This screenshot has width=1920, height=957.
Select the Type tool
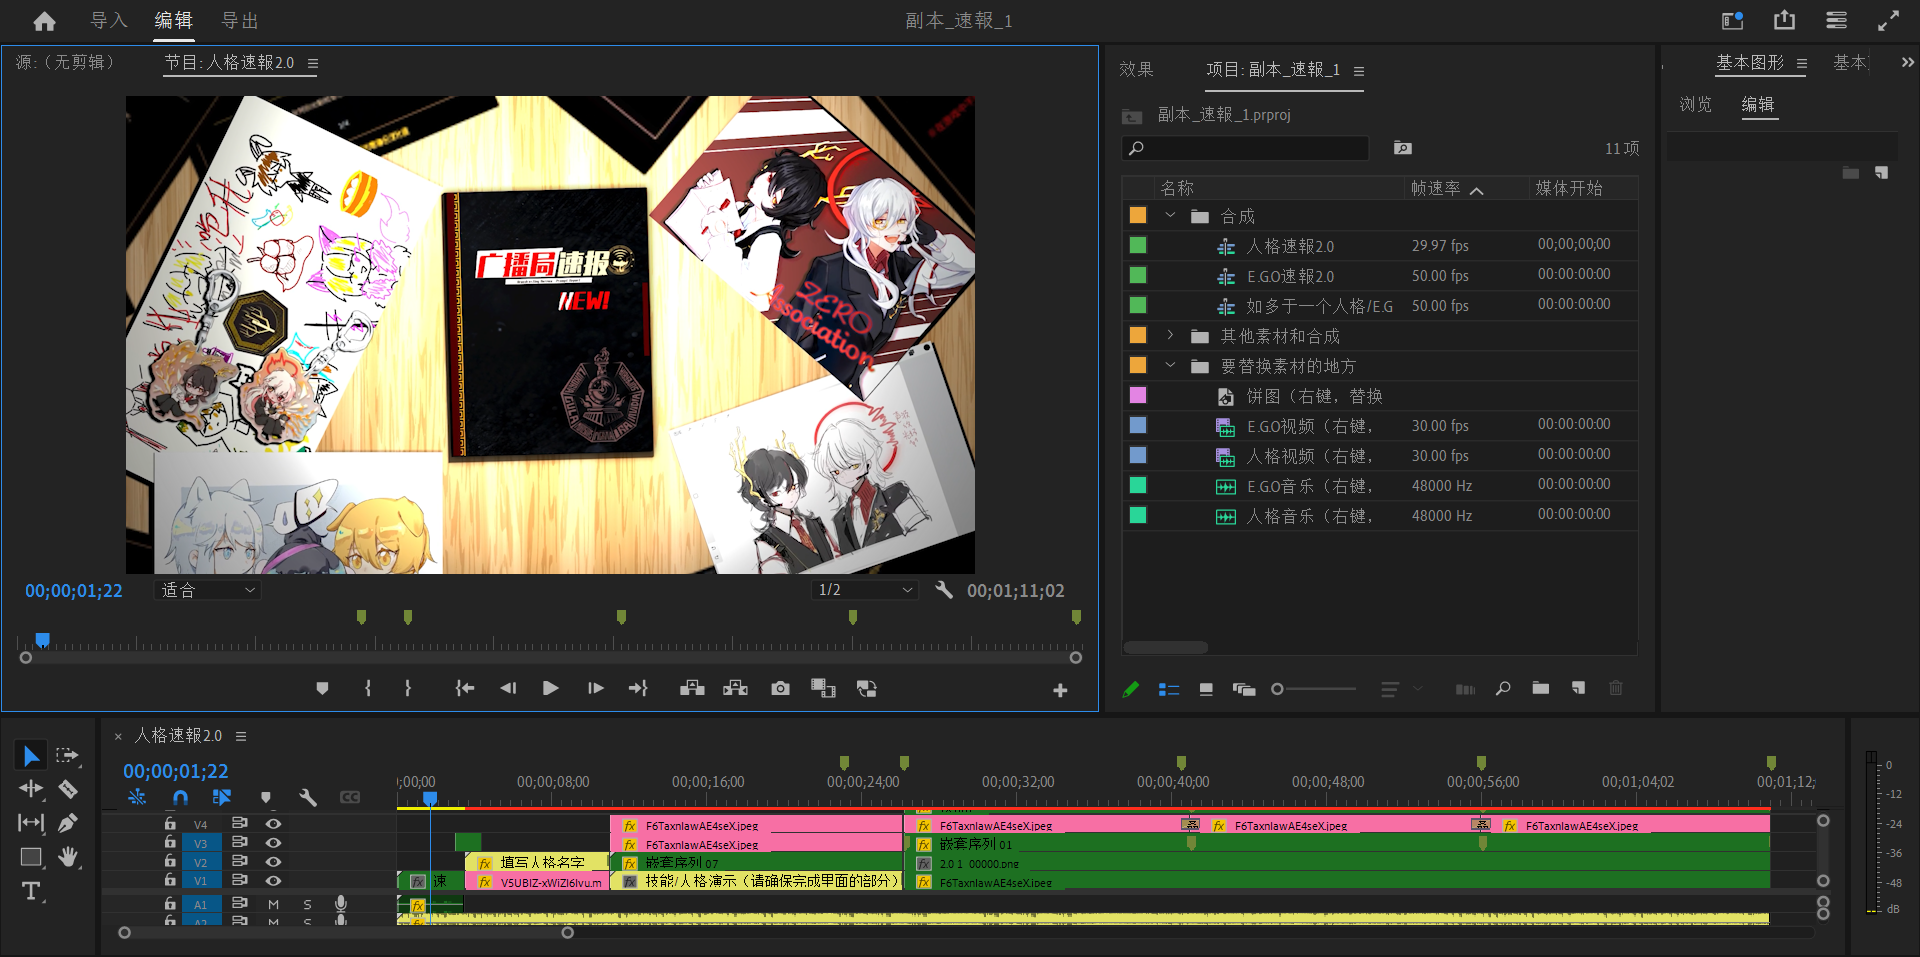(x=31, y=891)
